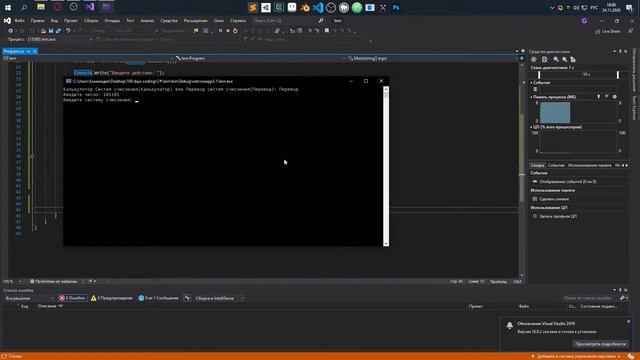The width and height of the screenshot is (640, 360).
Task: Open the Проект menu
Action: 71,20
